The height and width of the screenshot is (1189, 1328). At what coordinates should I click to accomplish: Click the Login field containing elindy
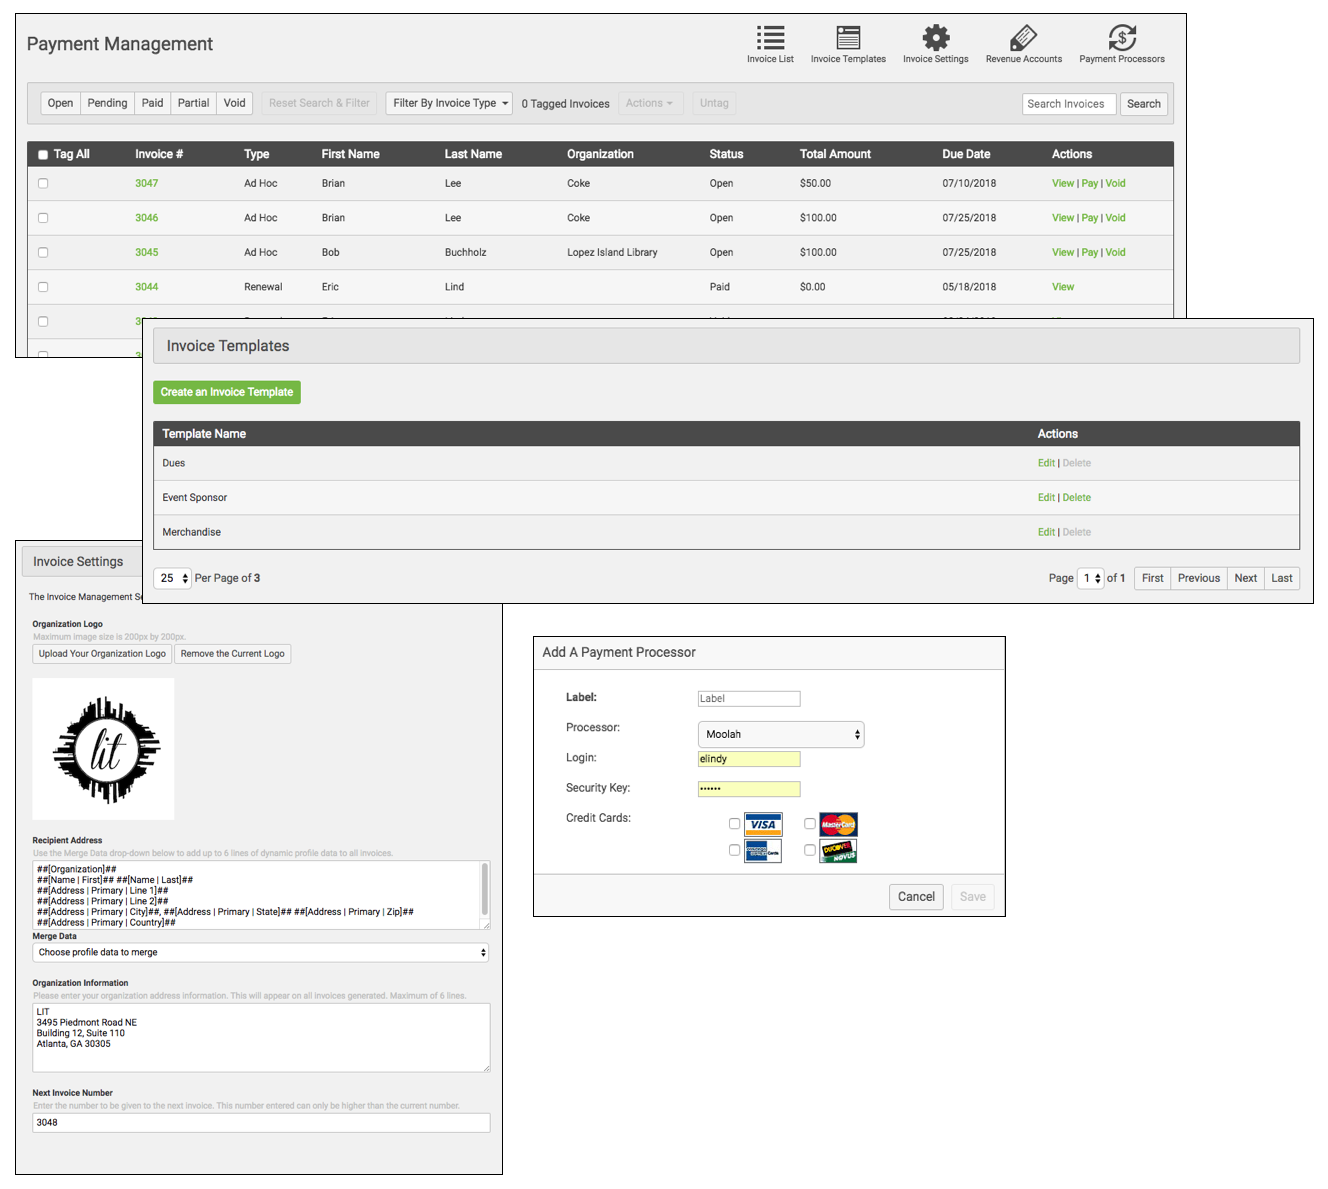tap(749, 759)
